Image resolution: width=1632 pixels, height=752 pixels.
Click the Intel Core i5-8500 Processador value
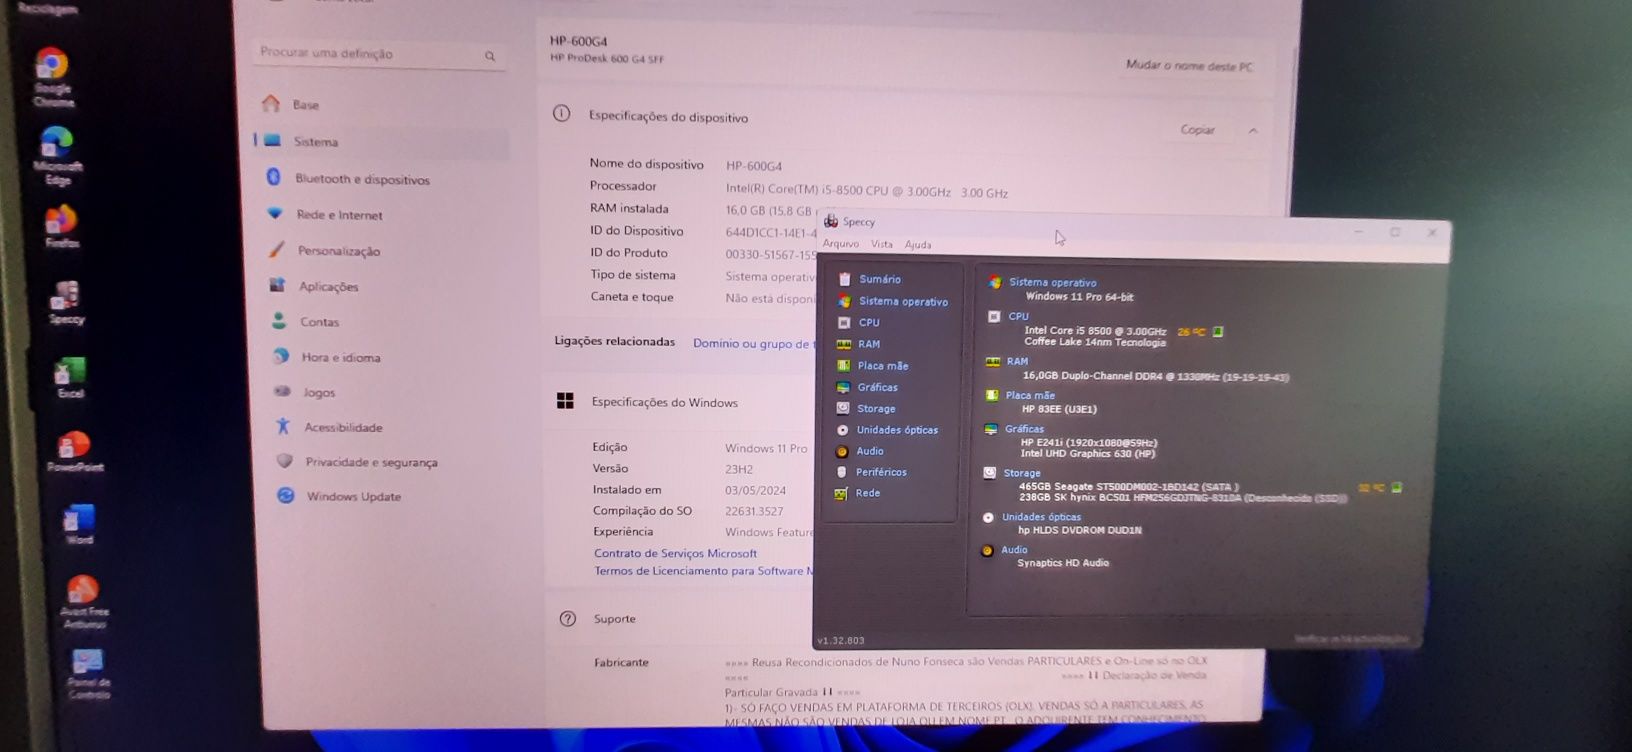(866, 192)
